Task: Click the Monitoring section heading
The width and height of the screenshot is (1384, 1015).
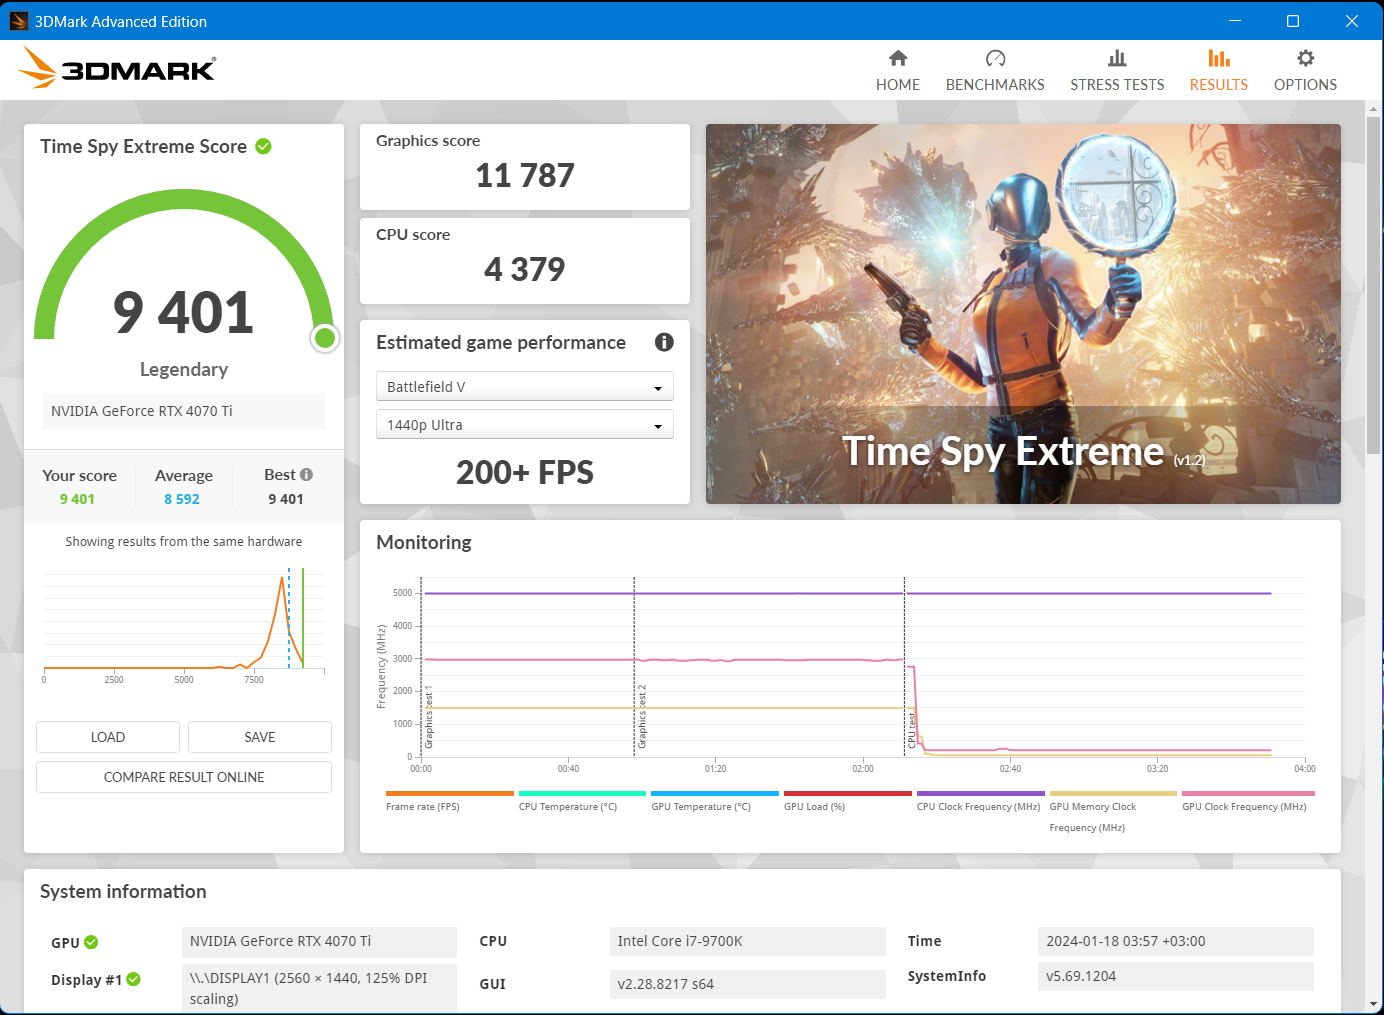Action: [x=424, y=542]
